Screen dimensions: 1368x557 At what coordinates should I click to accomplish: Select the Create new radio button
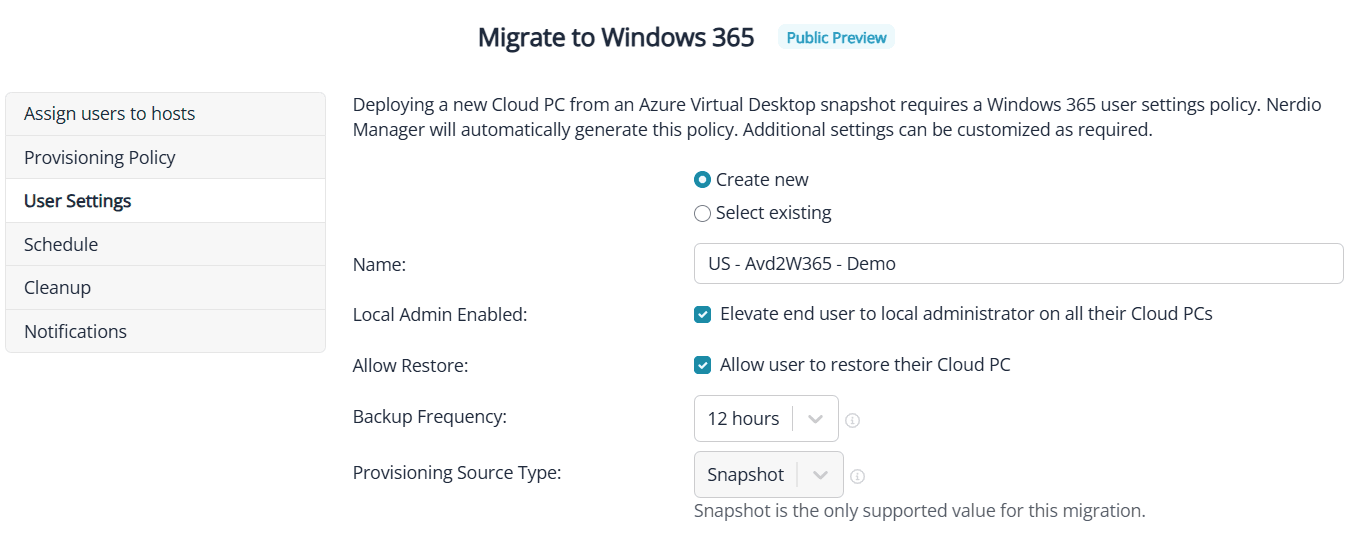point(703,180)
